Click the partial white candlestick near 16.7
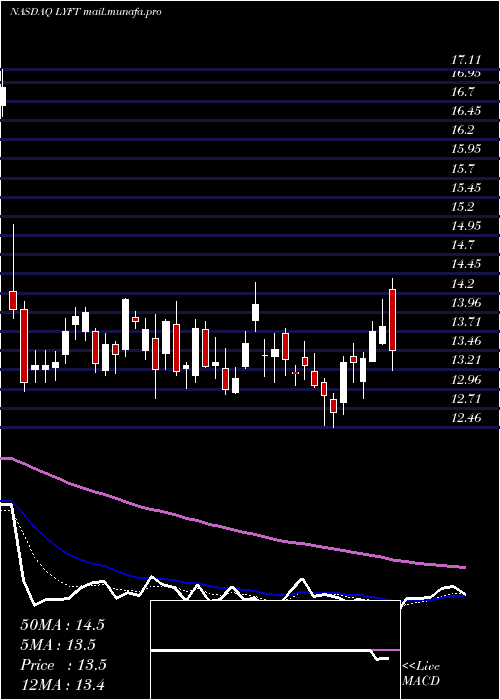Viewport: 500px width, 700px height. point(3,96)
